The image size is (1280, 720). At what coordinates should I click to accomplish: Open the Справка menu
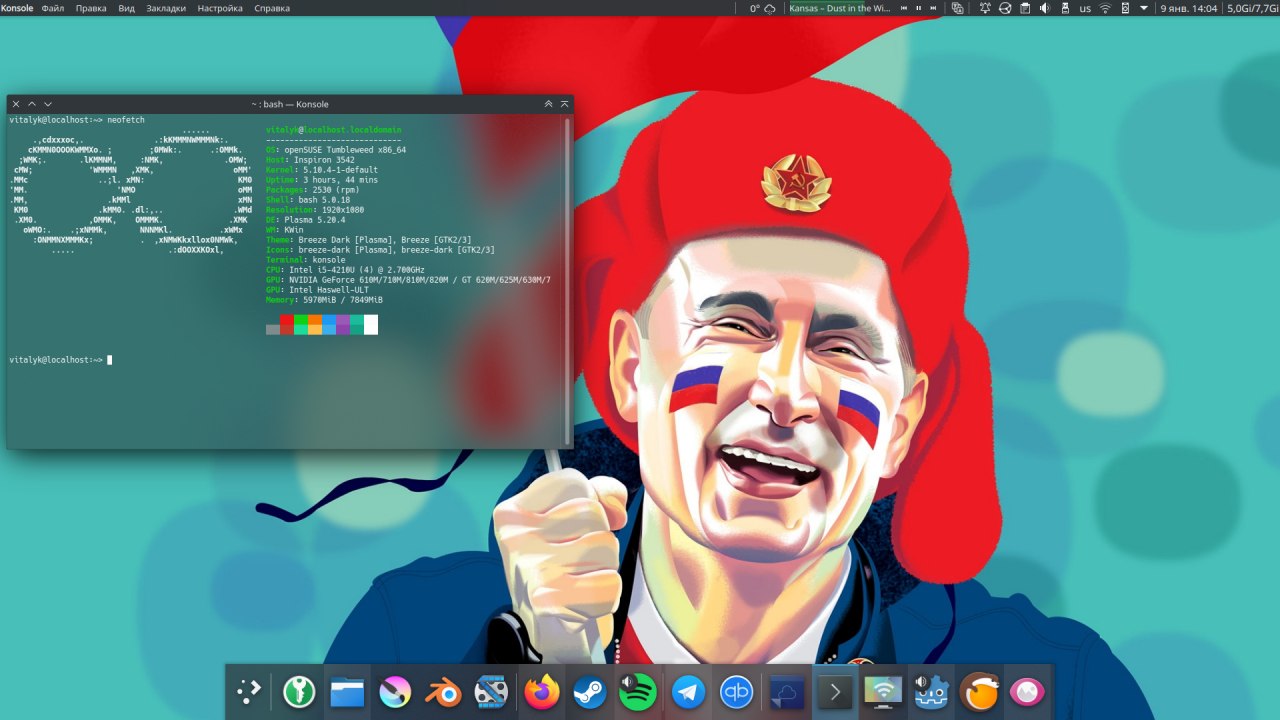pos(272,8)
